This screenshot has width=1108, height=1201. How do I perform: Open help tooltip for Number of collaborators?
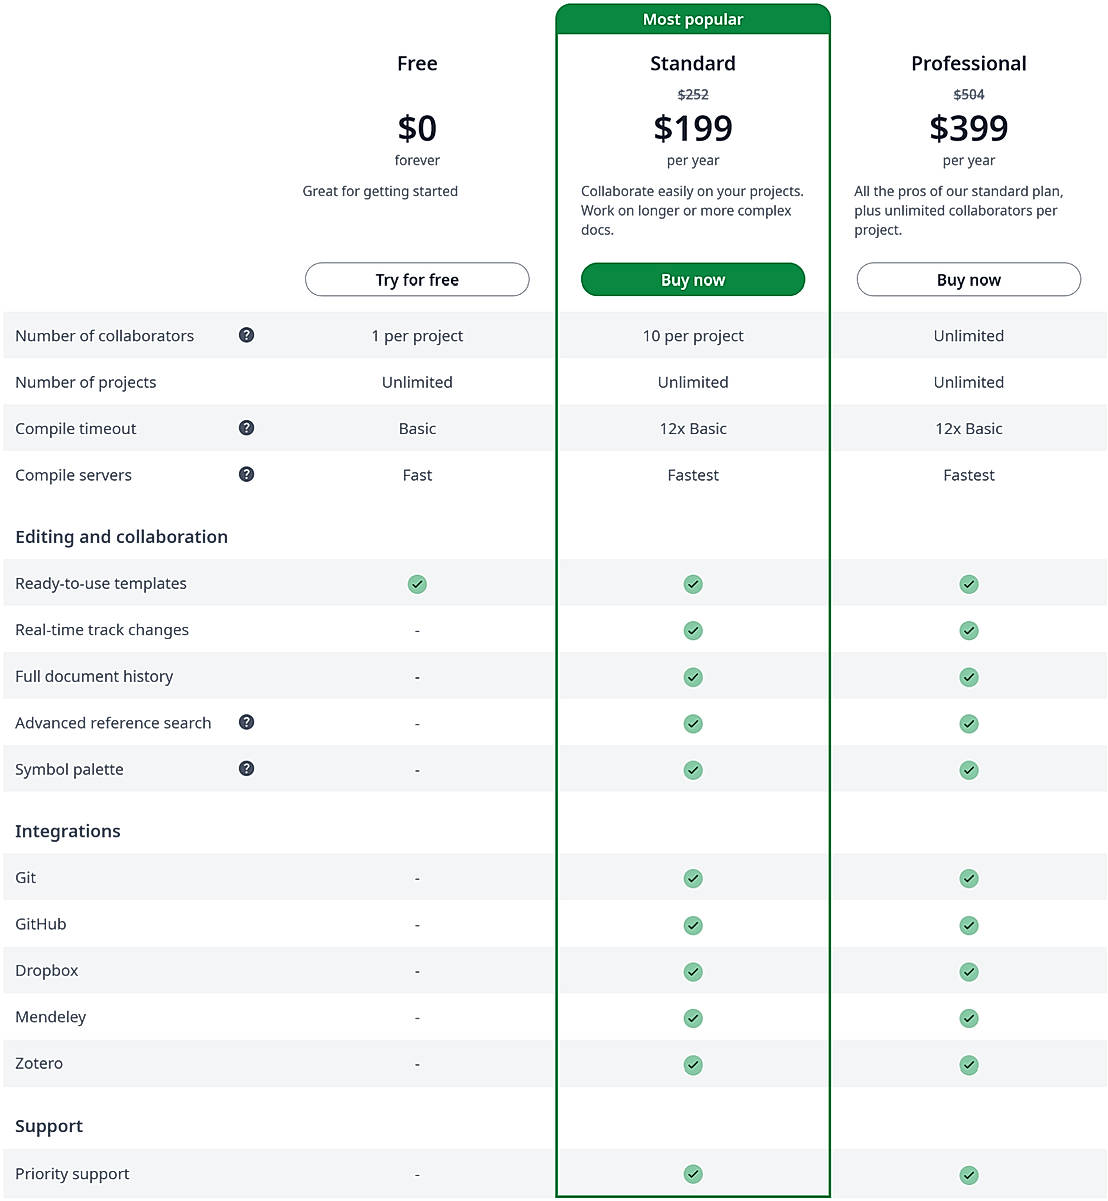click(x=246, y=335)
